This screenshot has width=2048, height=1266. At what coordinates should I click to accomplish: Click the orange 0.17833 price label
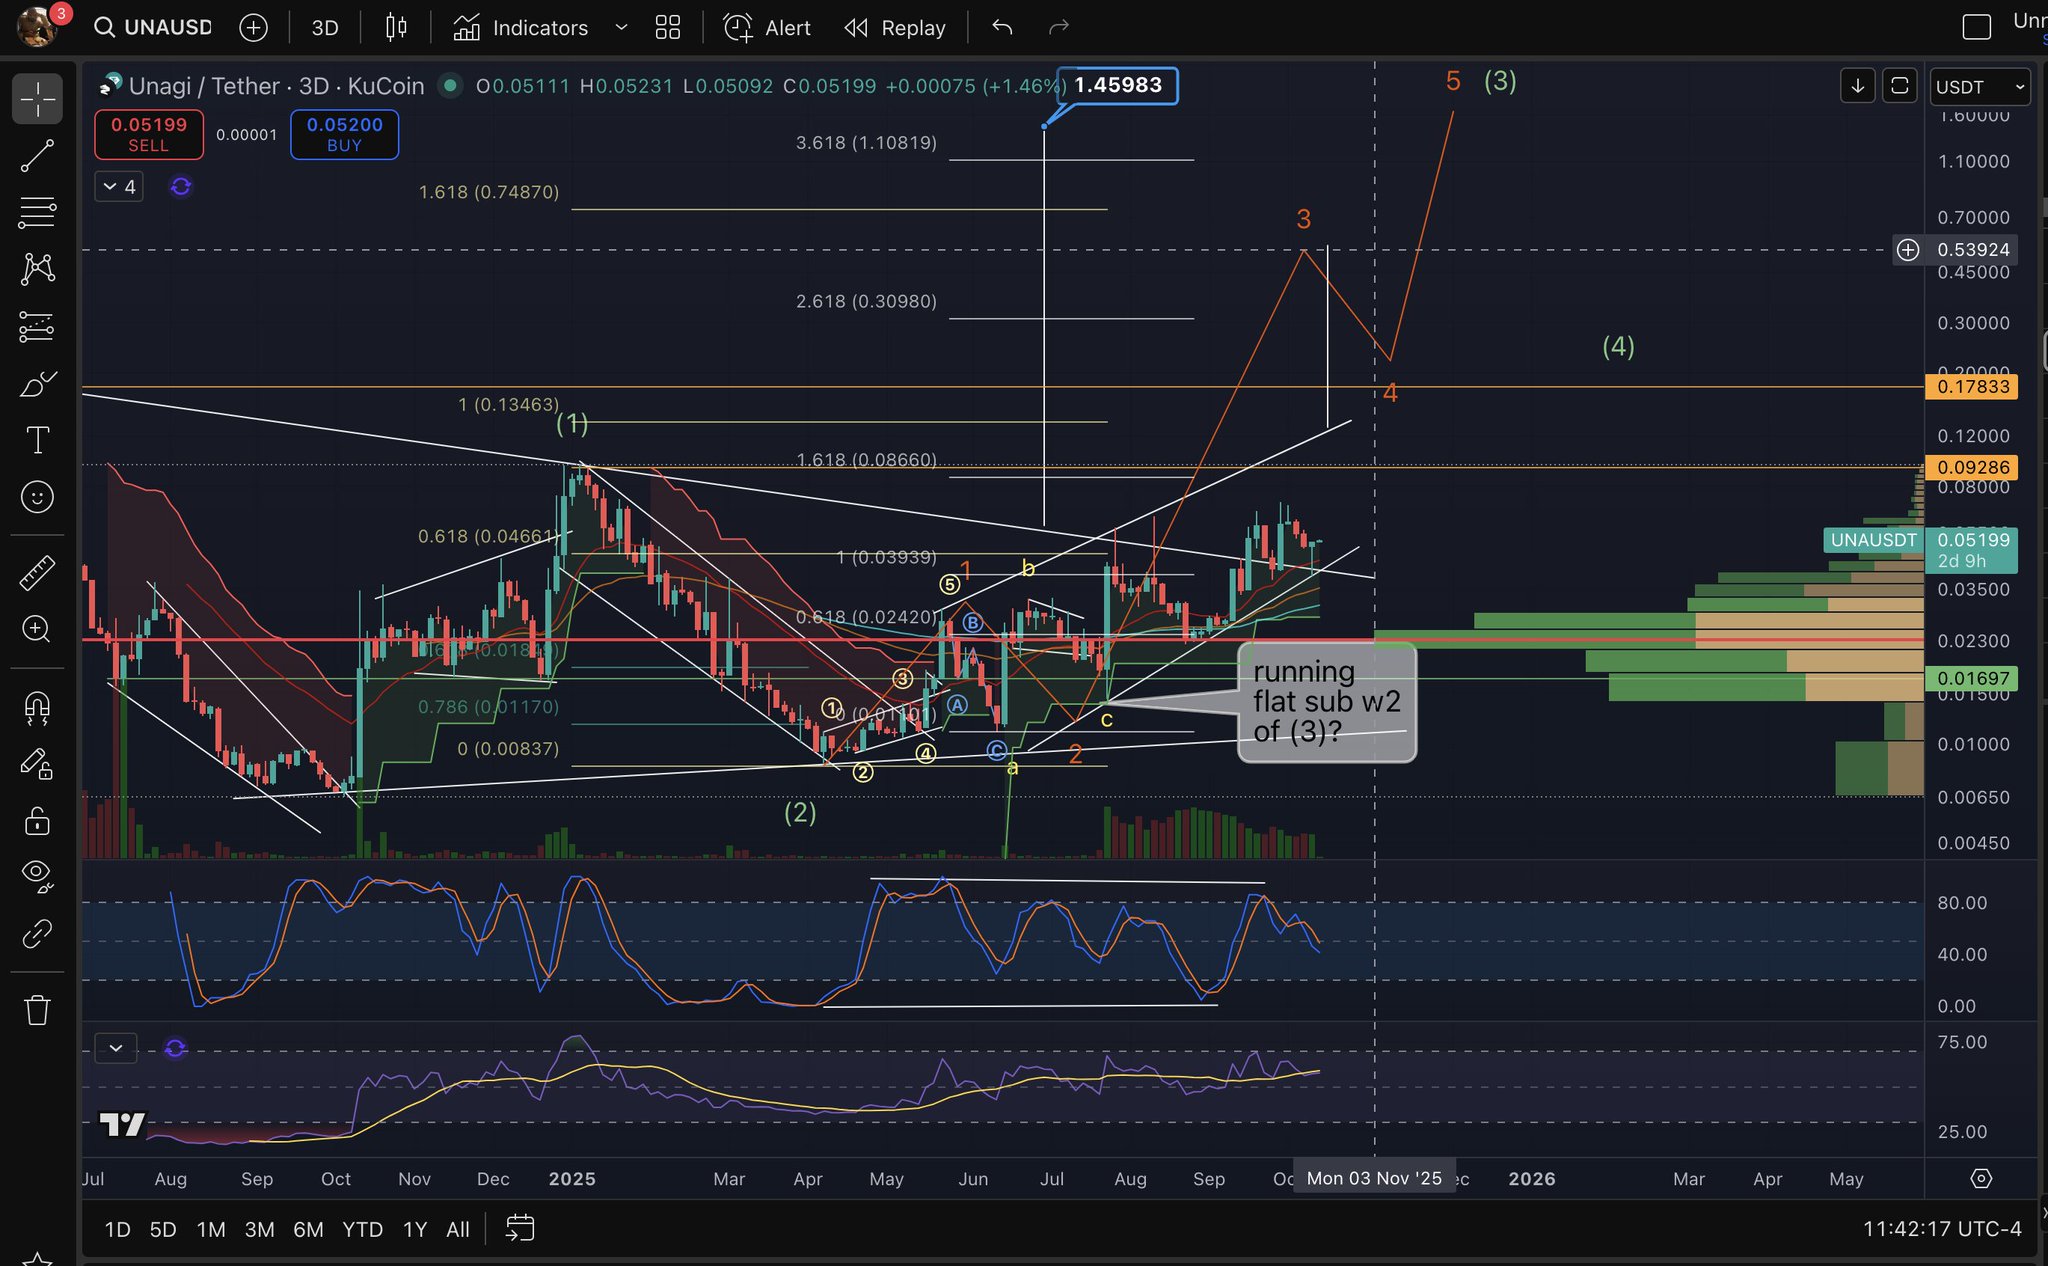[x=1971, y=387]
